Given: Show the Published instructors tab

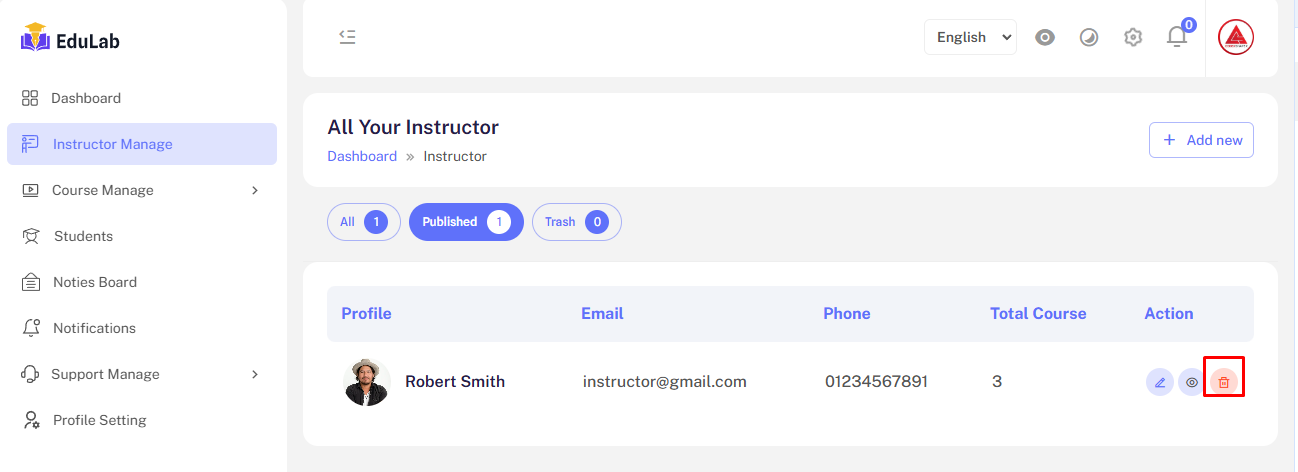Looking at the screenshot, I should [x=466, y=222].
